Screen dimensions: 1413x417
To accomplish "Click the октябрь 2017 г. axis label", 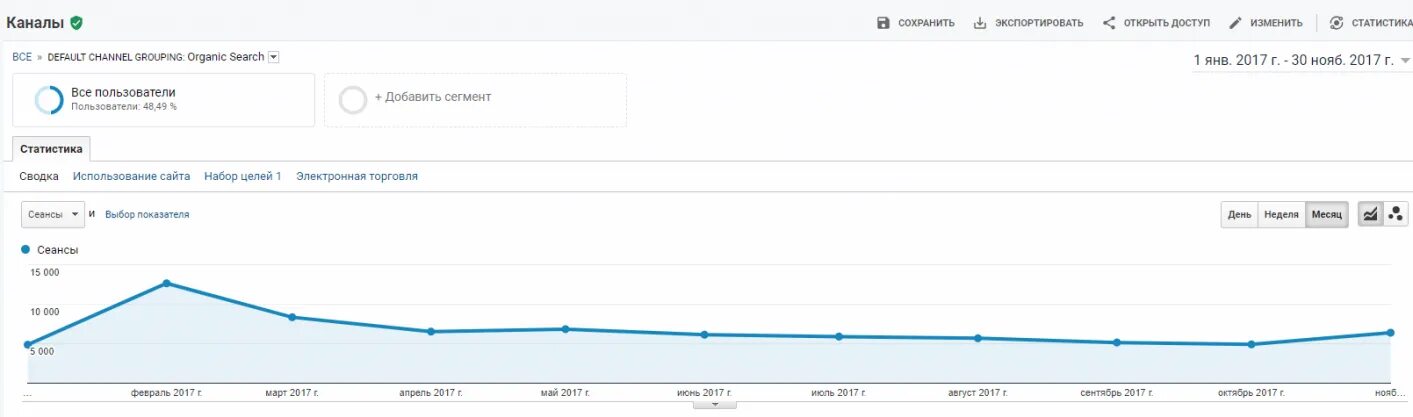I will (x=1252, y=392).
